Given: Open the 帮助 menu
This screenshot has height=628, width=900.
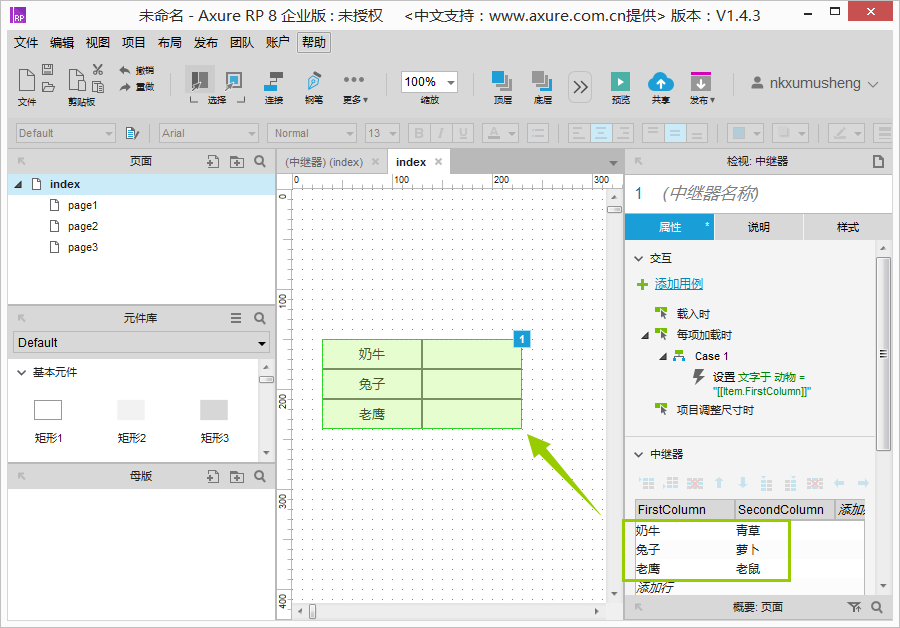Looking at the screenshot, I should pyautogui.click(x=314, y=42).
